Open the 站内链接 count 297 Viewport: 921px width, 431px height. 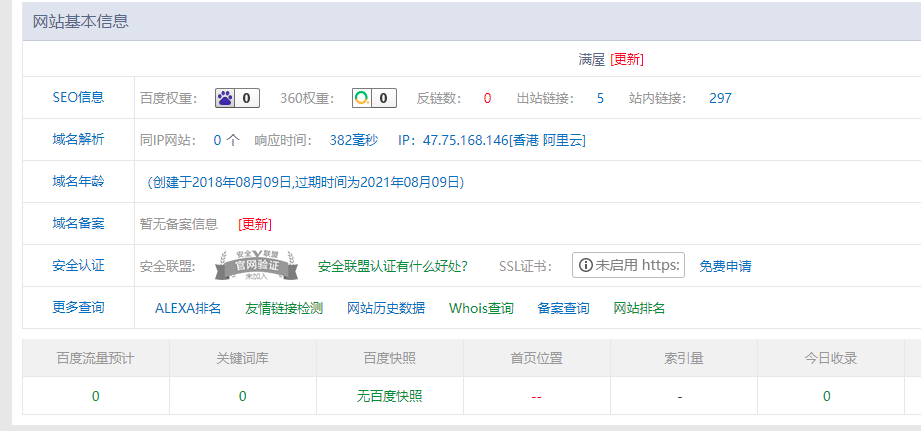point(721,98)
